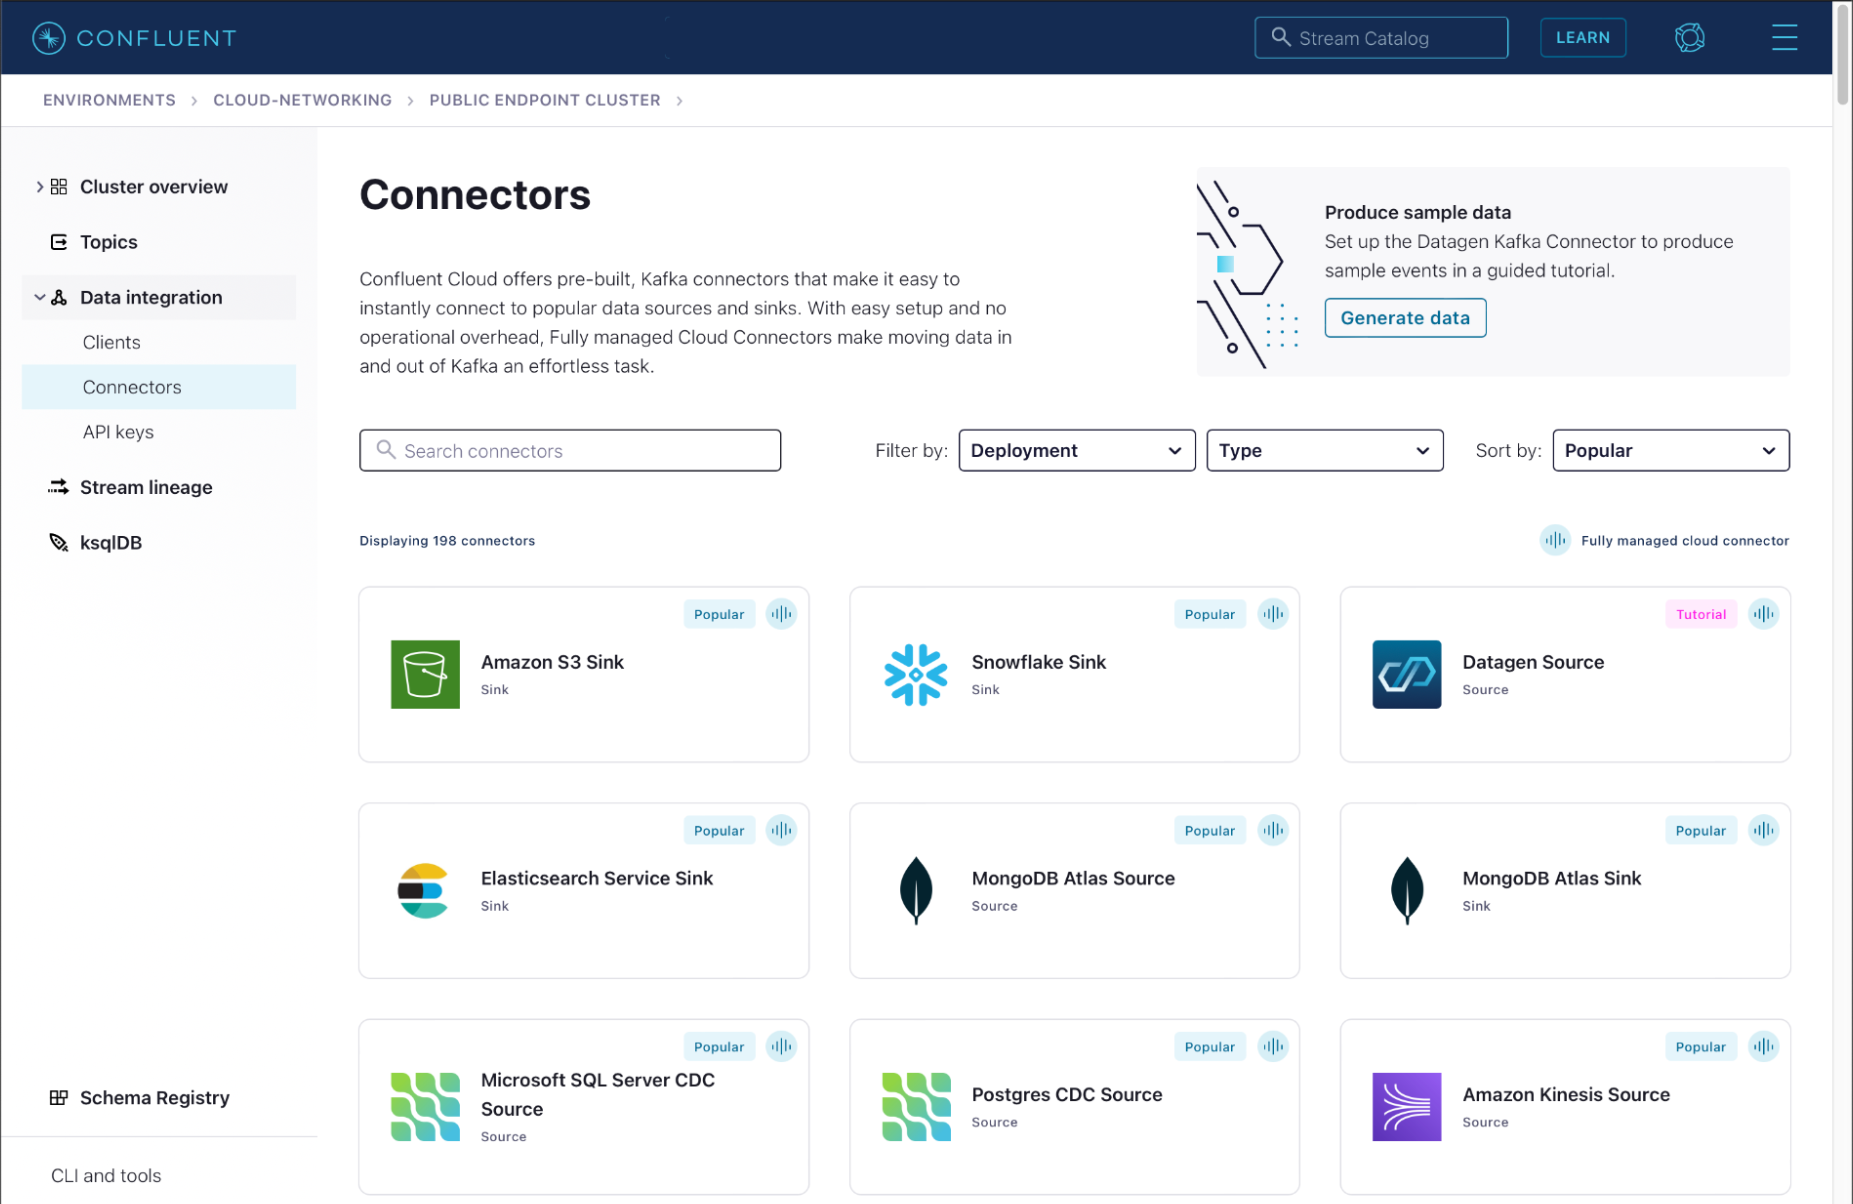Click the Search connectors magnifier icon
Image resolution: width=1853 pixels, height=1204 pixels.
385,450
